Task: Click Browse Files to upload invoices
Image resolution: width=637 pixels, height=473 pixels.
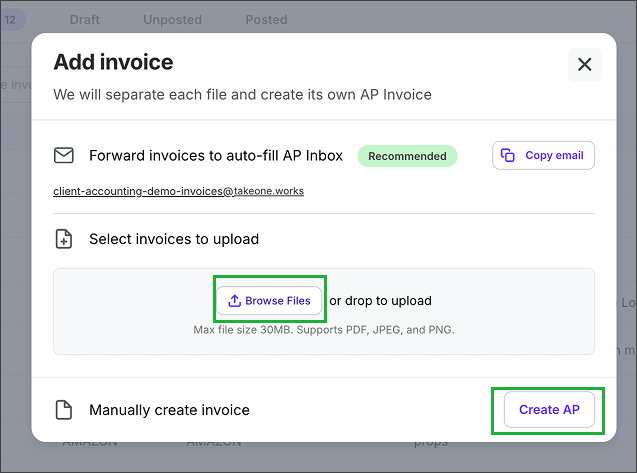Action: (x=269, y=301)
